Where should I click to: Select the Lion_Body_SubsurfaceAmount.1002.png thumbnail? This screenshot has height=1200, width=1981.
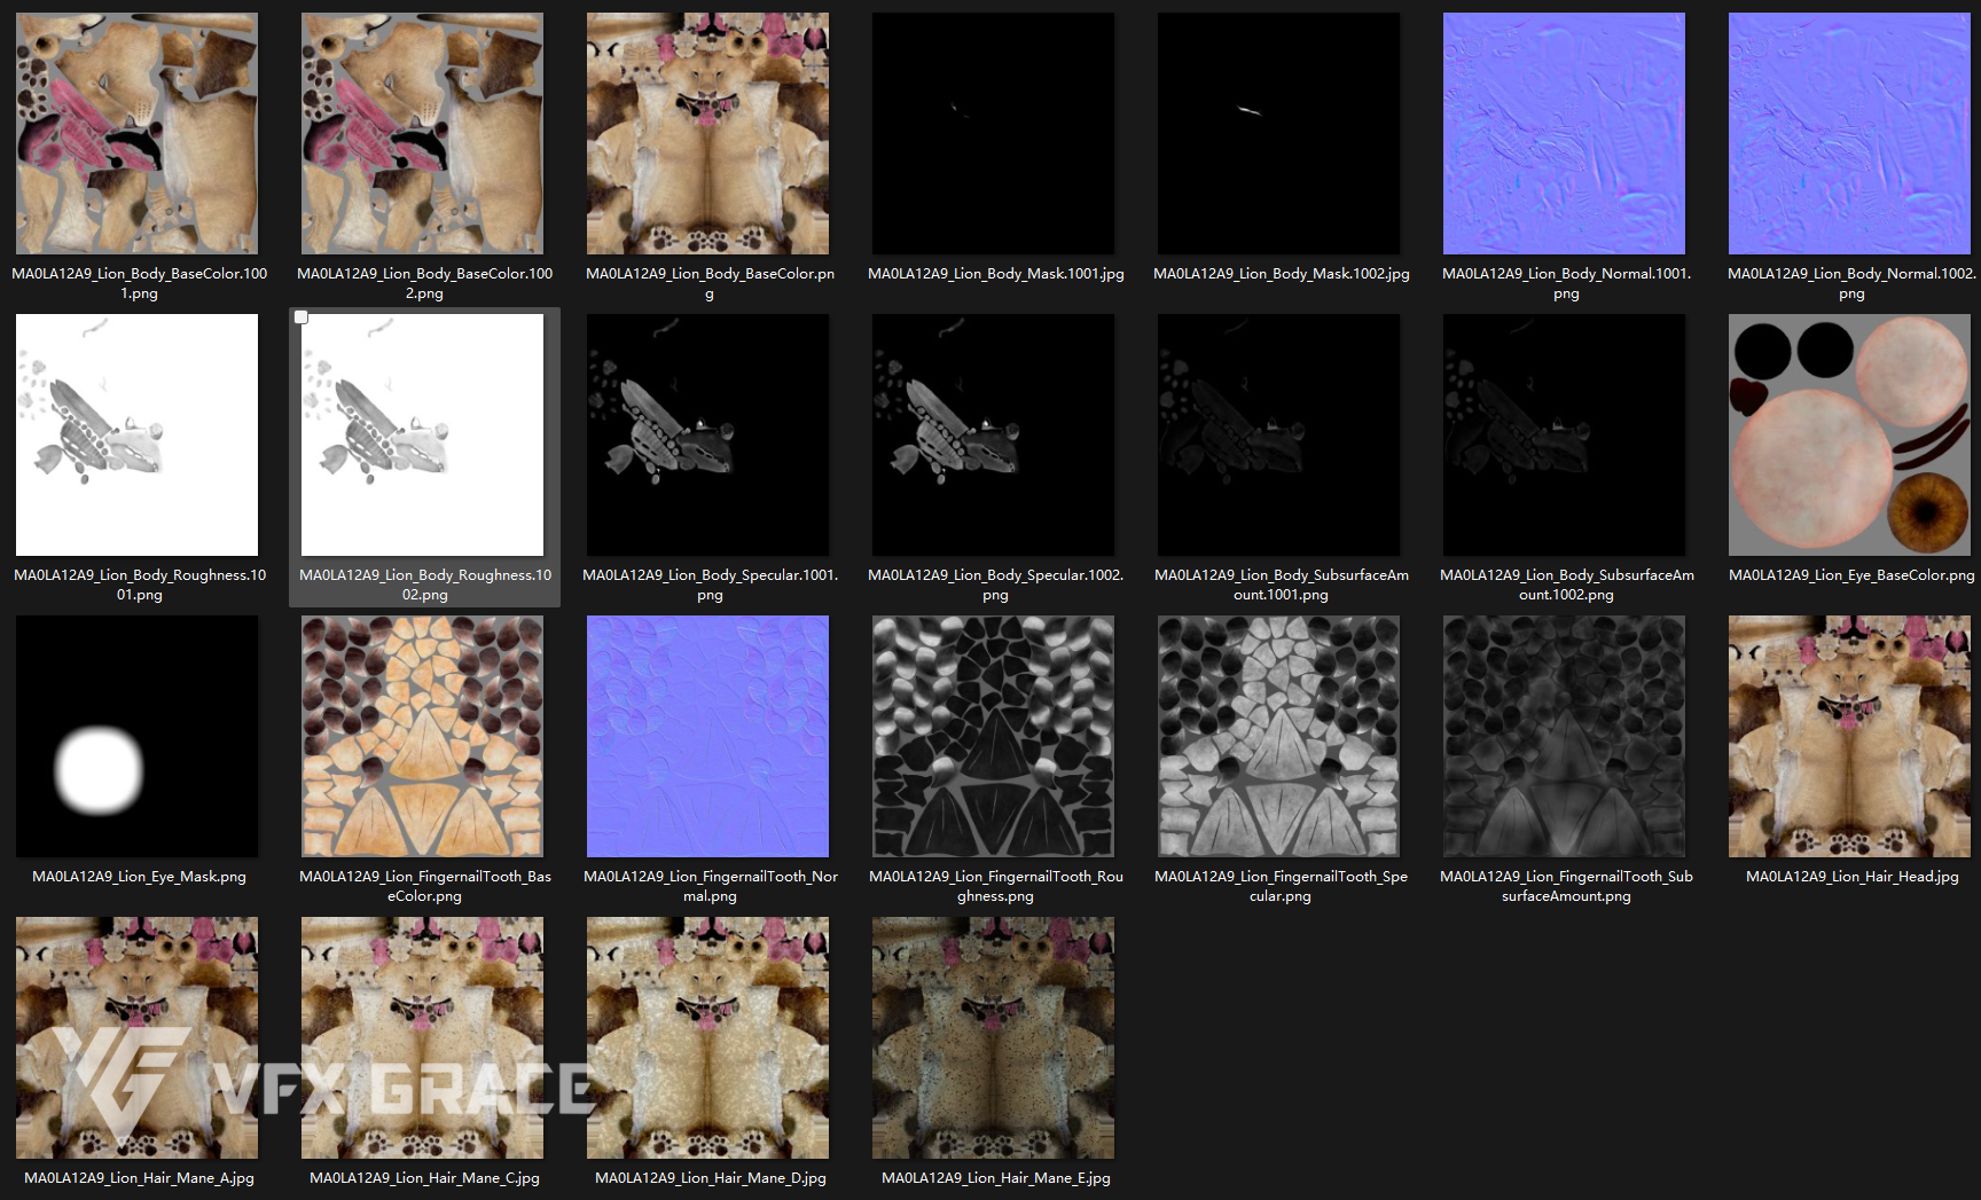[1564, 435]
